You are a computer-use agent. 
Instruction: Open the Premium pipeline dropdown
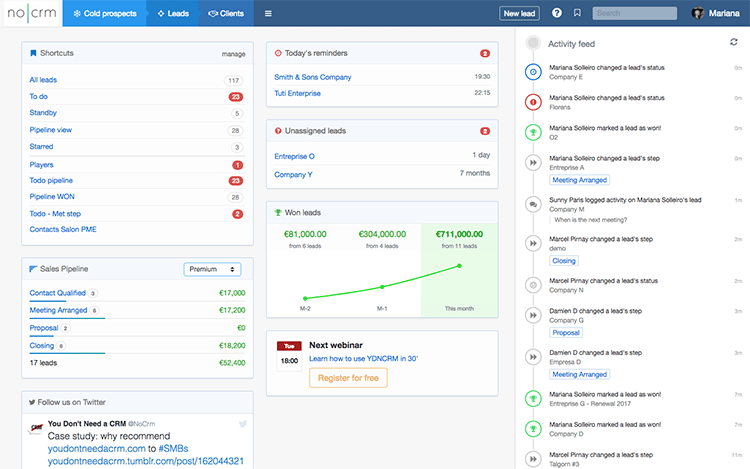coord(212,269)
